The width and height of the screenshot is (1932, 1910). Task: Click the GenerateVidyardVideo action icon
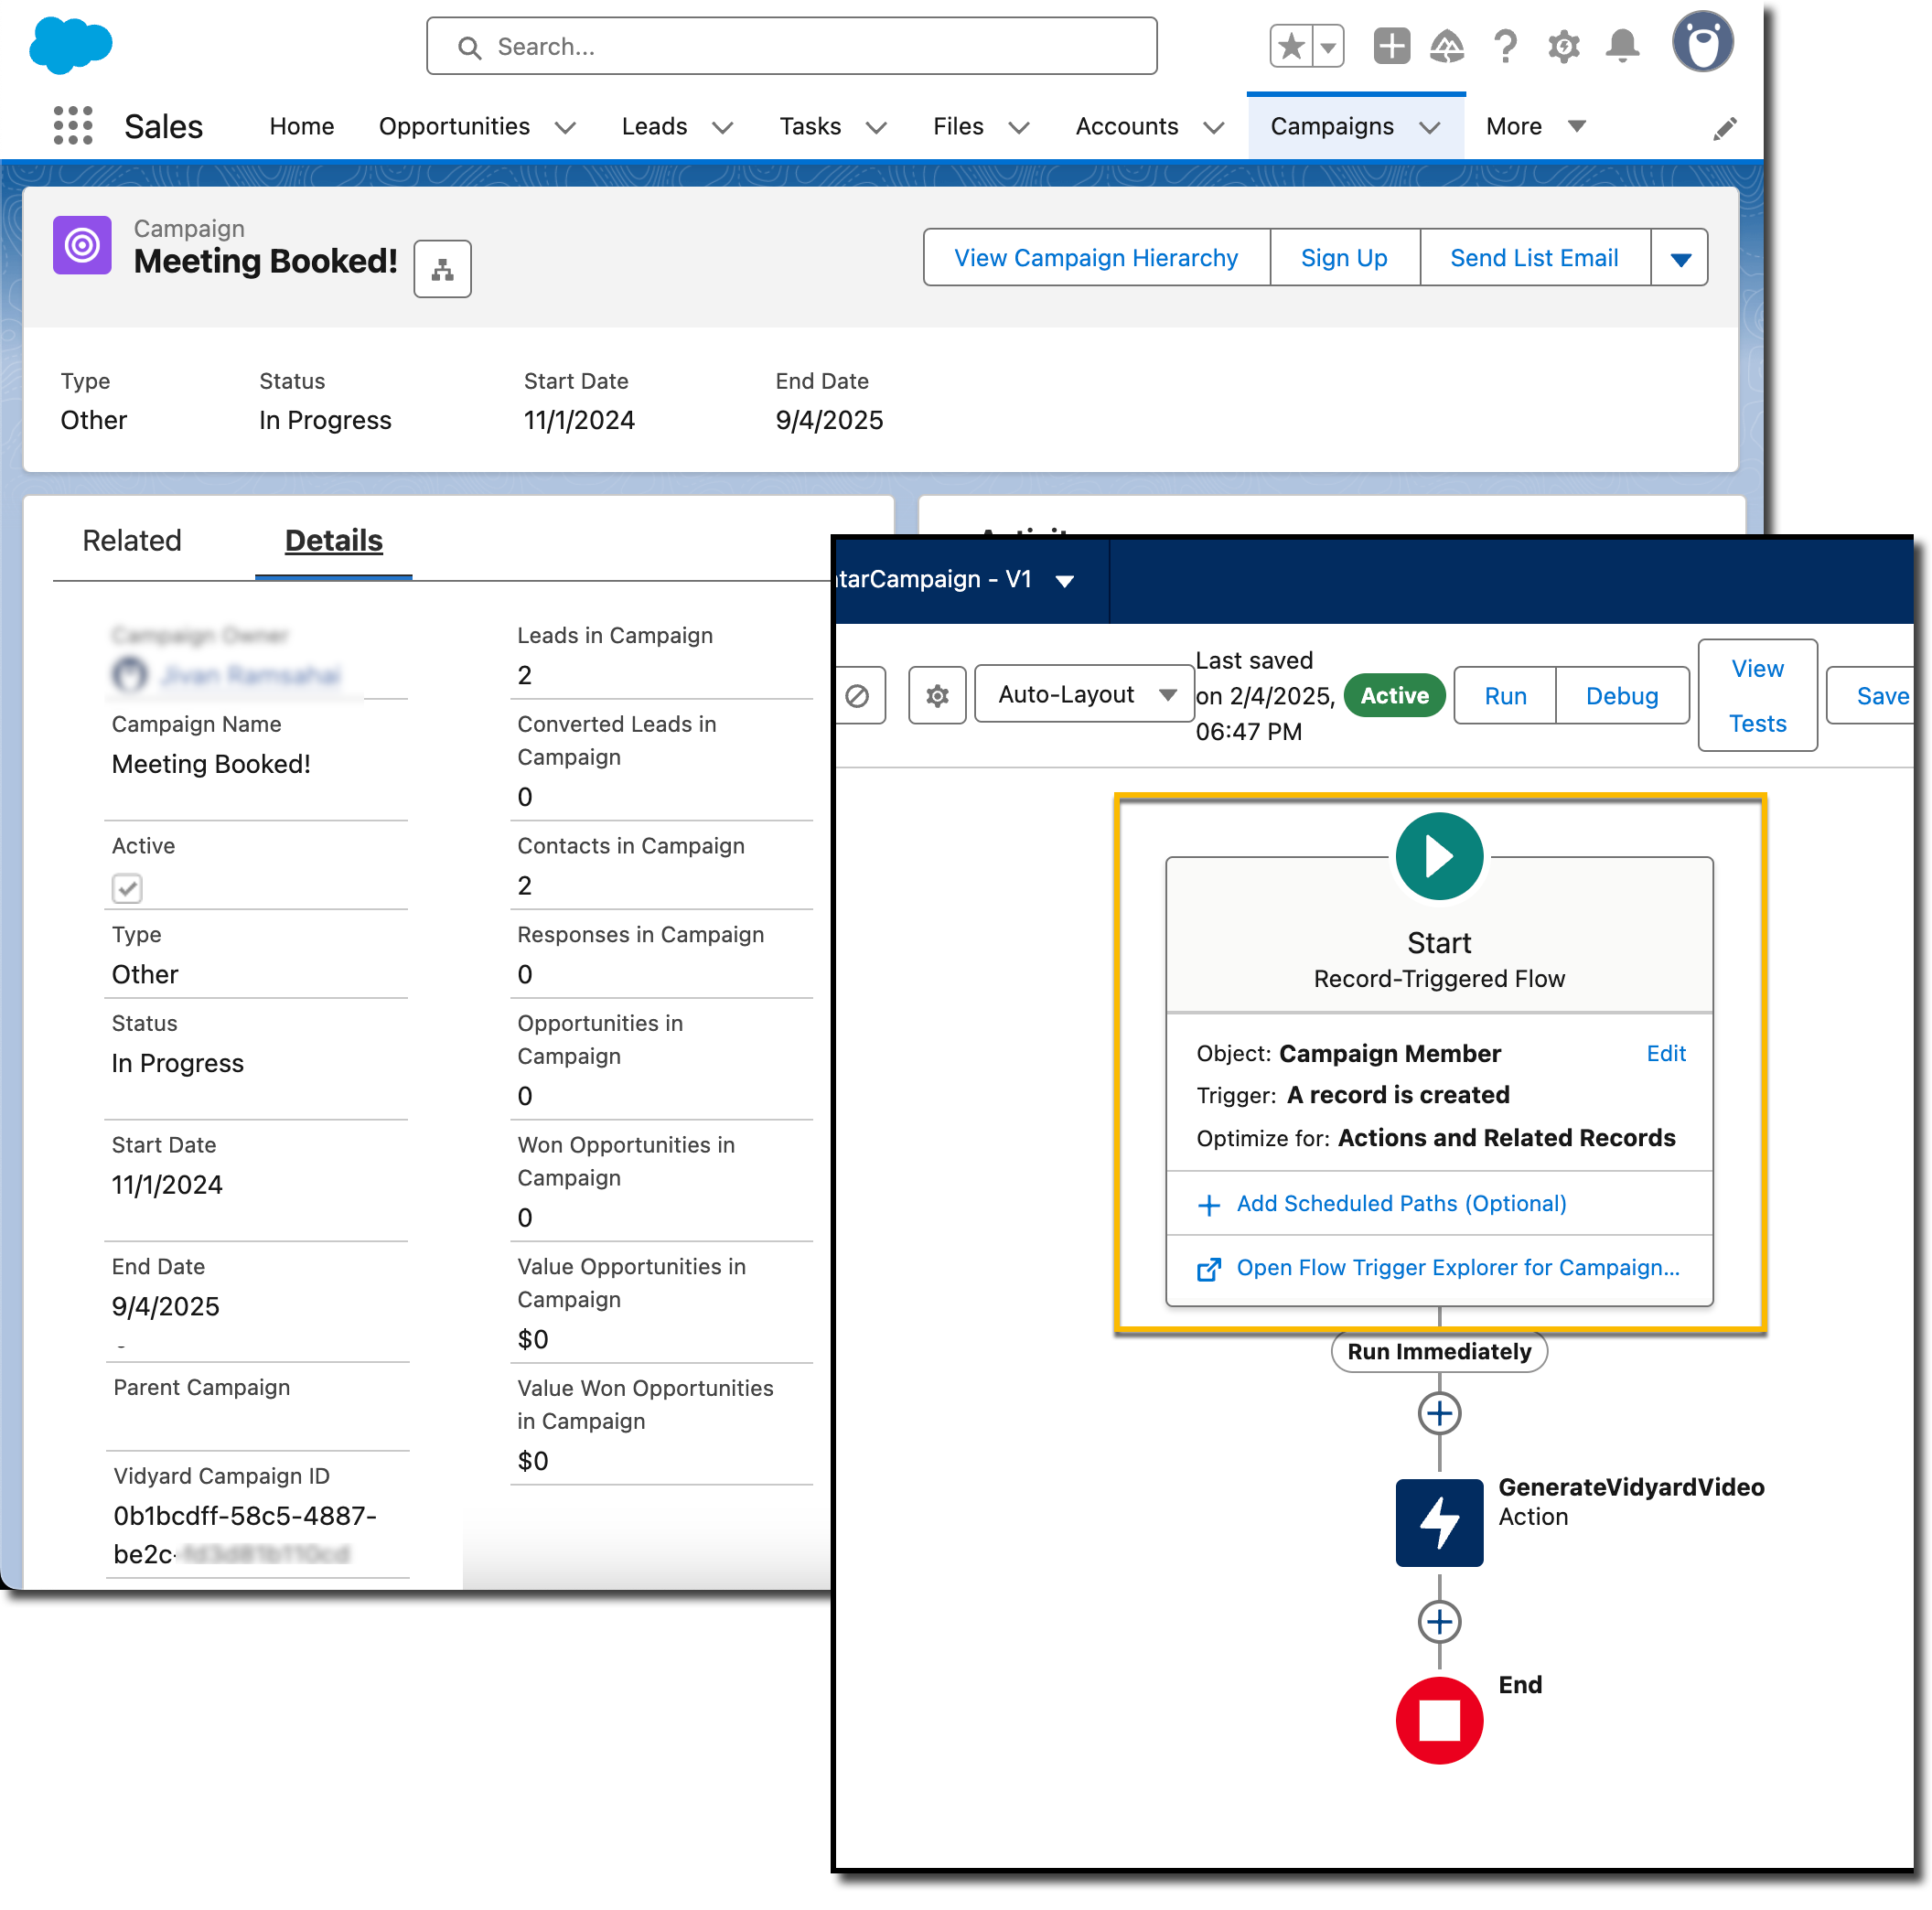point(1438,1521)
